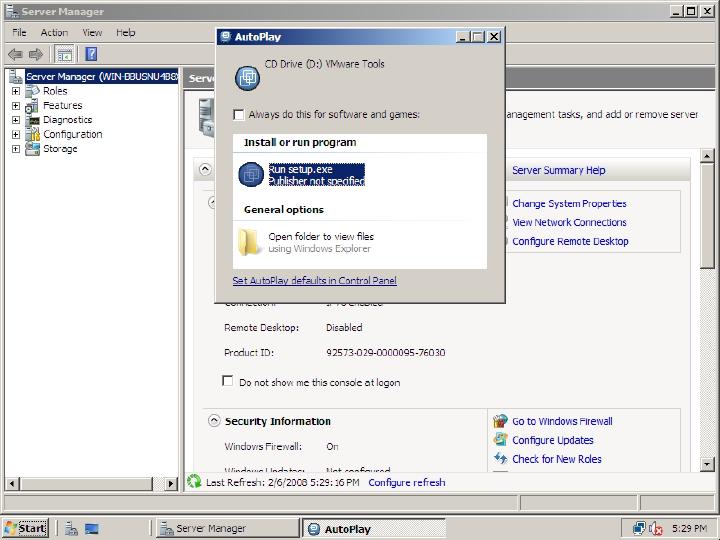The image size is (720, 540).
Task: Click the Storage icon in tree
Action: pyautogui.click(x=32, y=149)
